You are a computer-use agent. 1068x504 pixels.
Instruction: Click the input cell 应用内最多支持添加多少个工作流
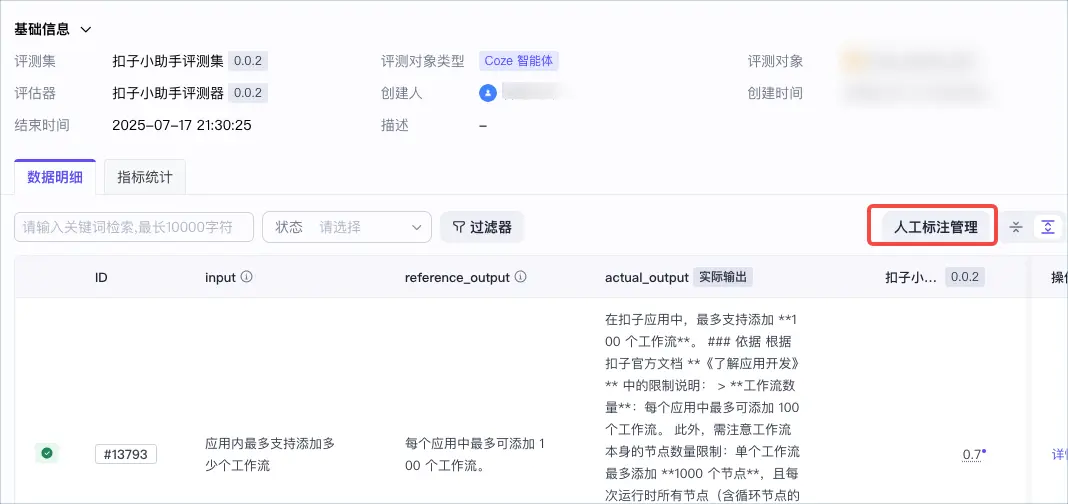[x=270, y=454]
